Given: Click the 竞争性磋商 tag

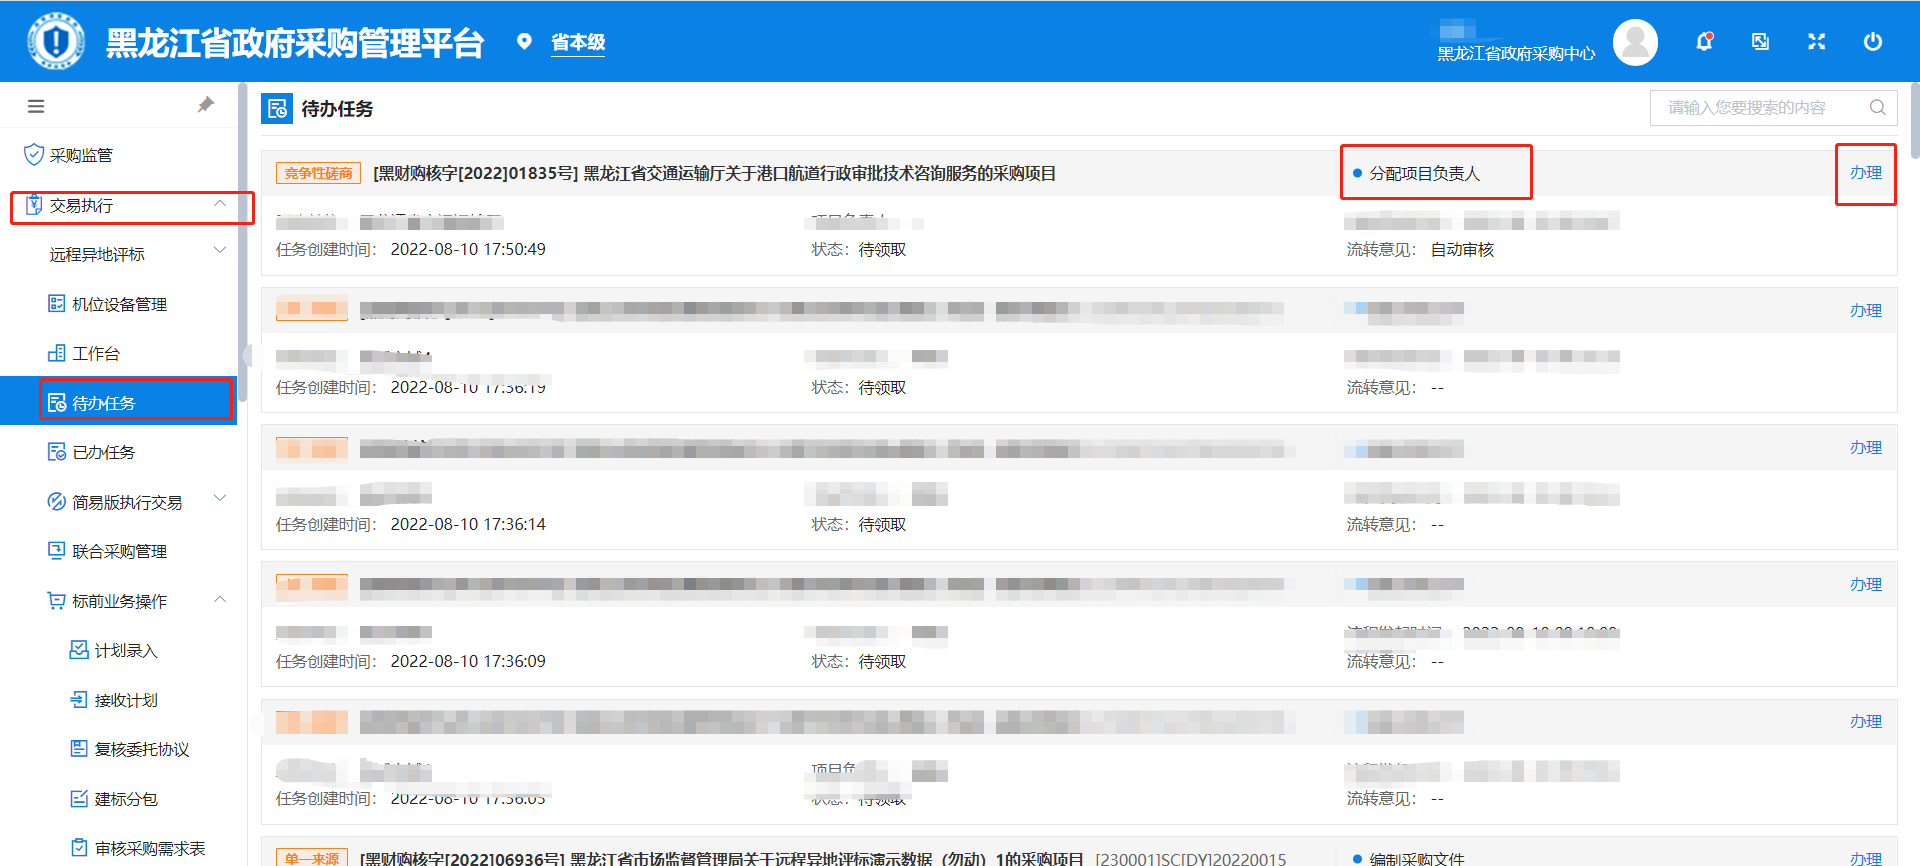Looking at the screenshot, I should (318, 173).
